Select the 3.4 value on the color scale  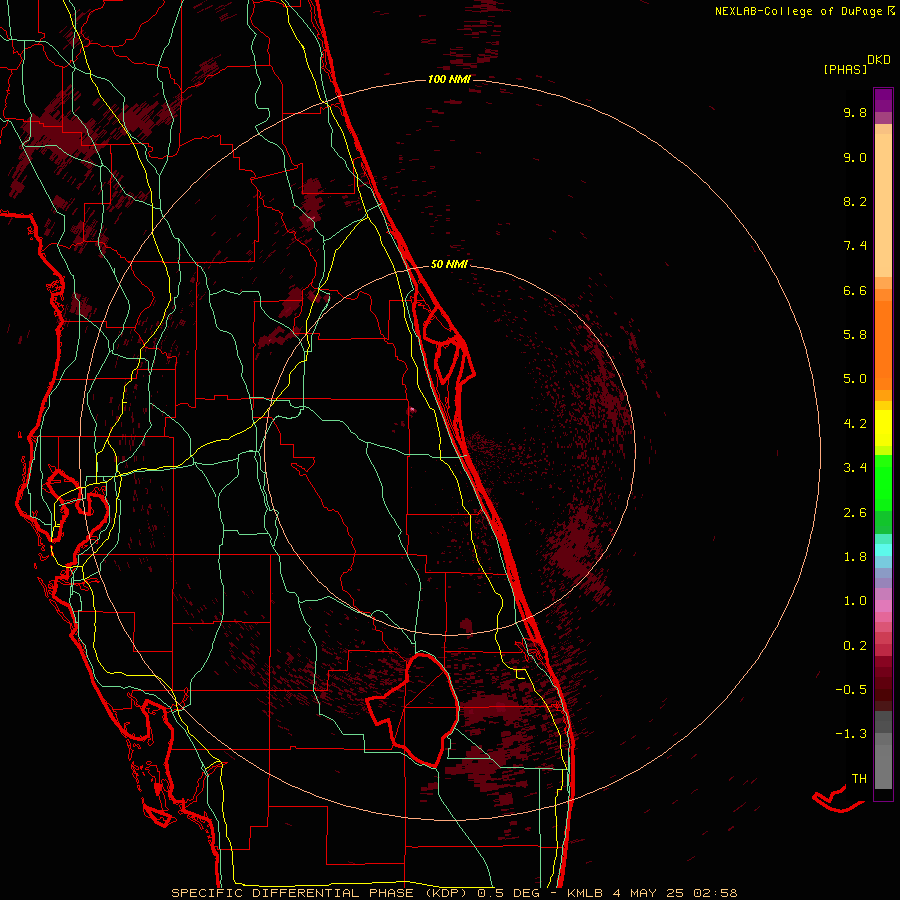click(855, 468)
